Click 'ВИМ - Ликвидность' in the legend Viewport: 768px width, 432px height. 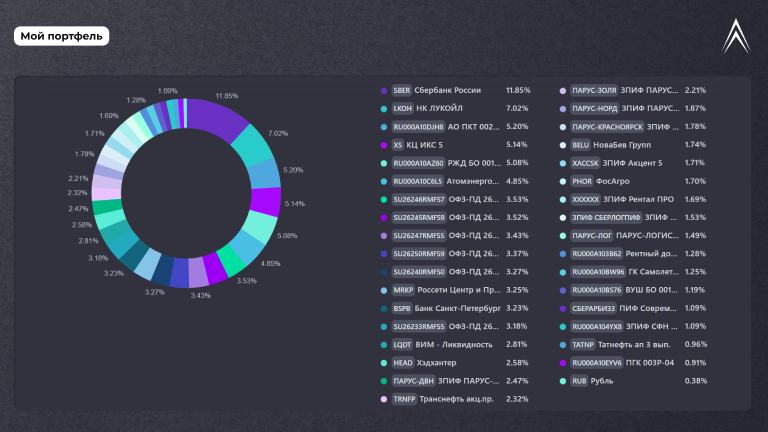[454, 345]
